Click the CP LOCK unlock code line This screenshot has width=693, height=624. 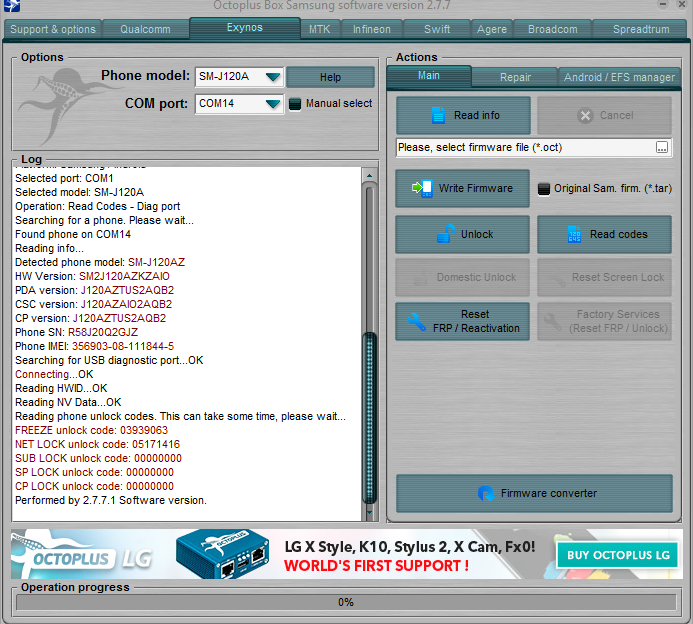[x=95, y=486]
